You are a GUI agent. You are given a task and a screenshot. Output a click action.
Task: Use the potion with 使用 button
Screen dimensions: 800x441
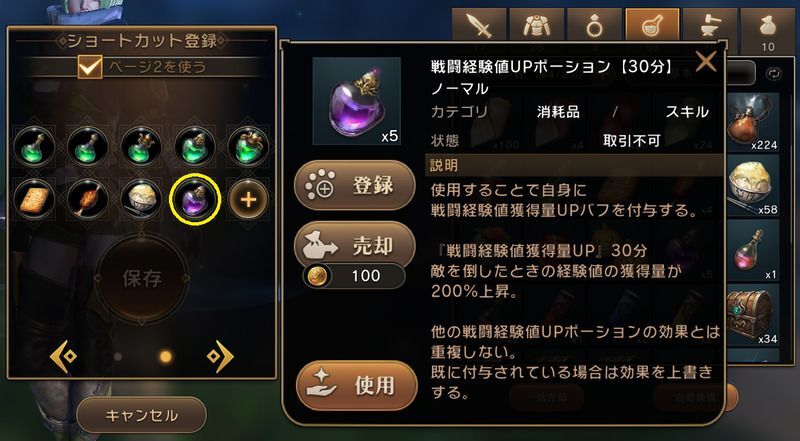tap(356, 386)
